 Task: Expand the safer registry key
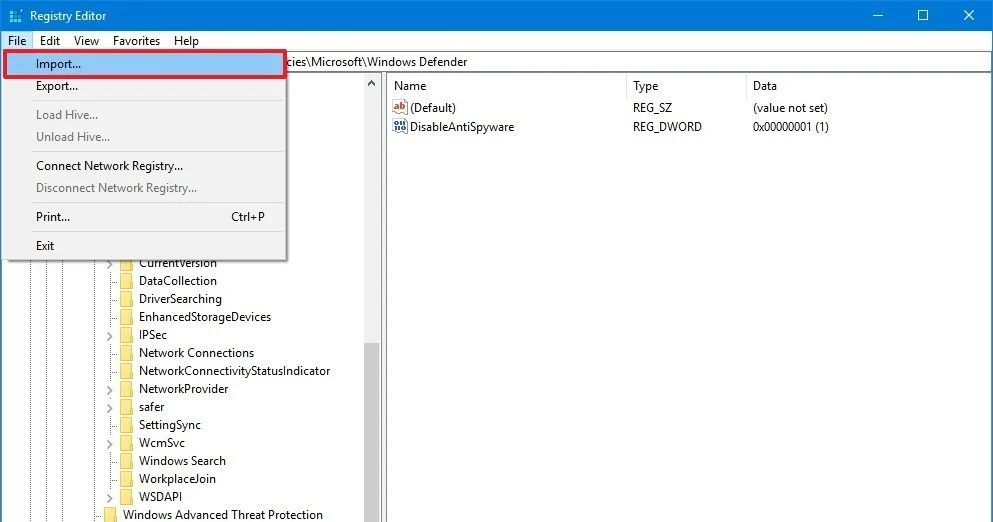point(109,407)
